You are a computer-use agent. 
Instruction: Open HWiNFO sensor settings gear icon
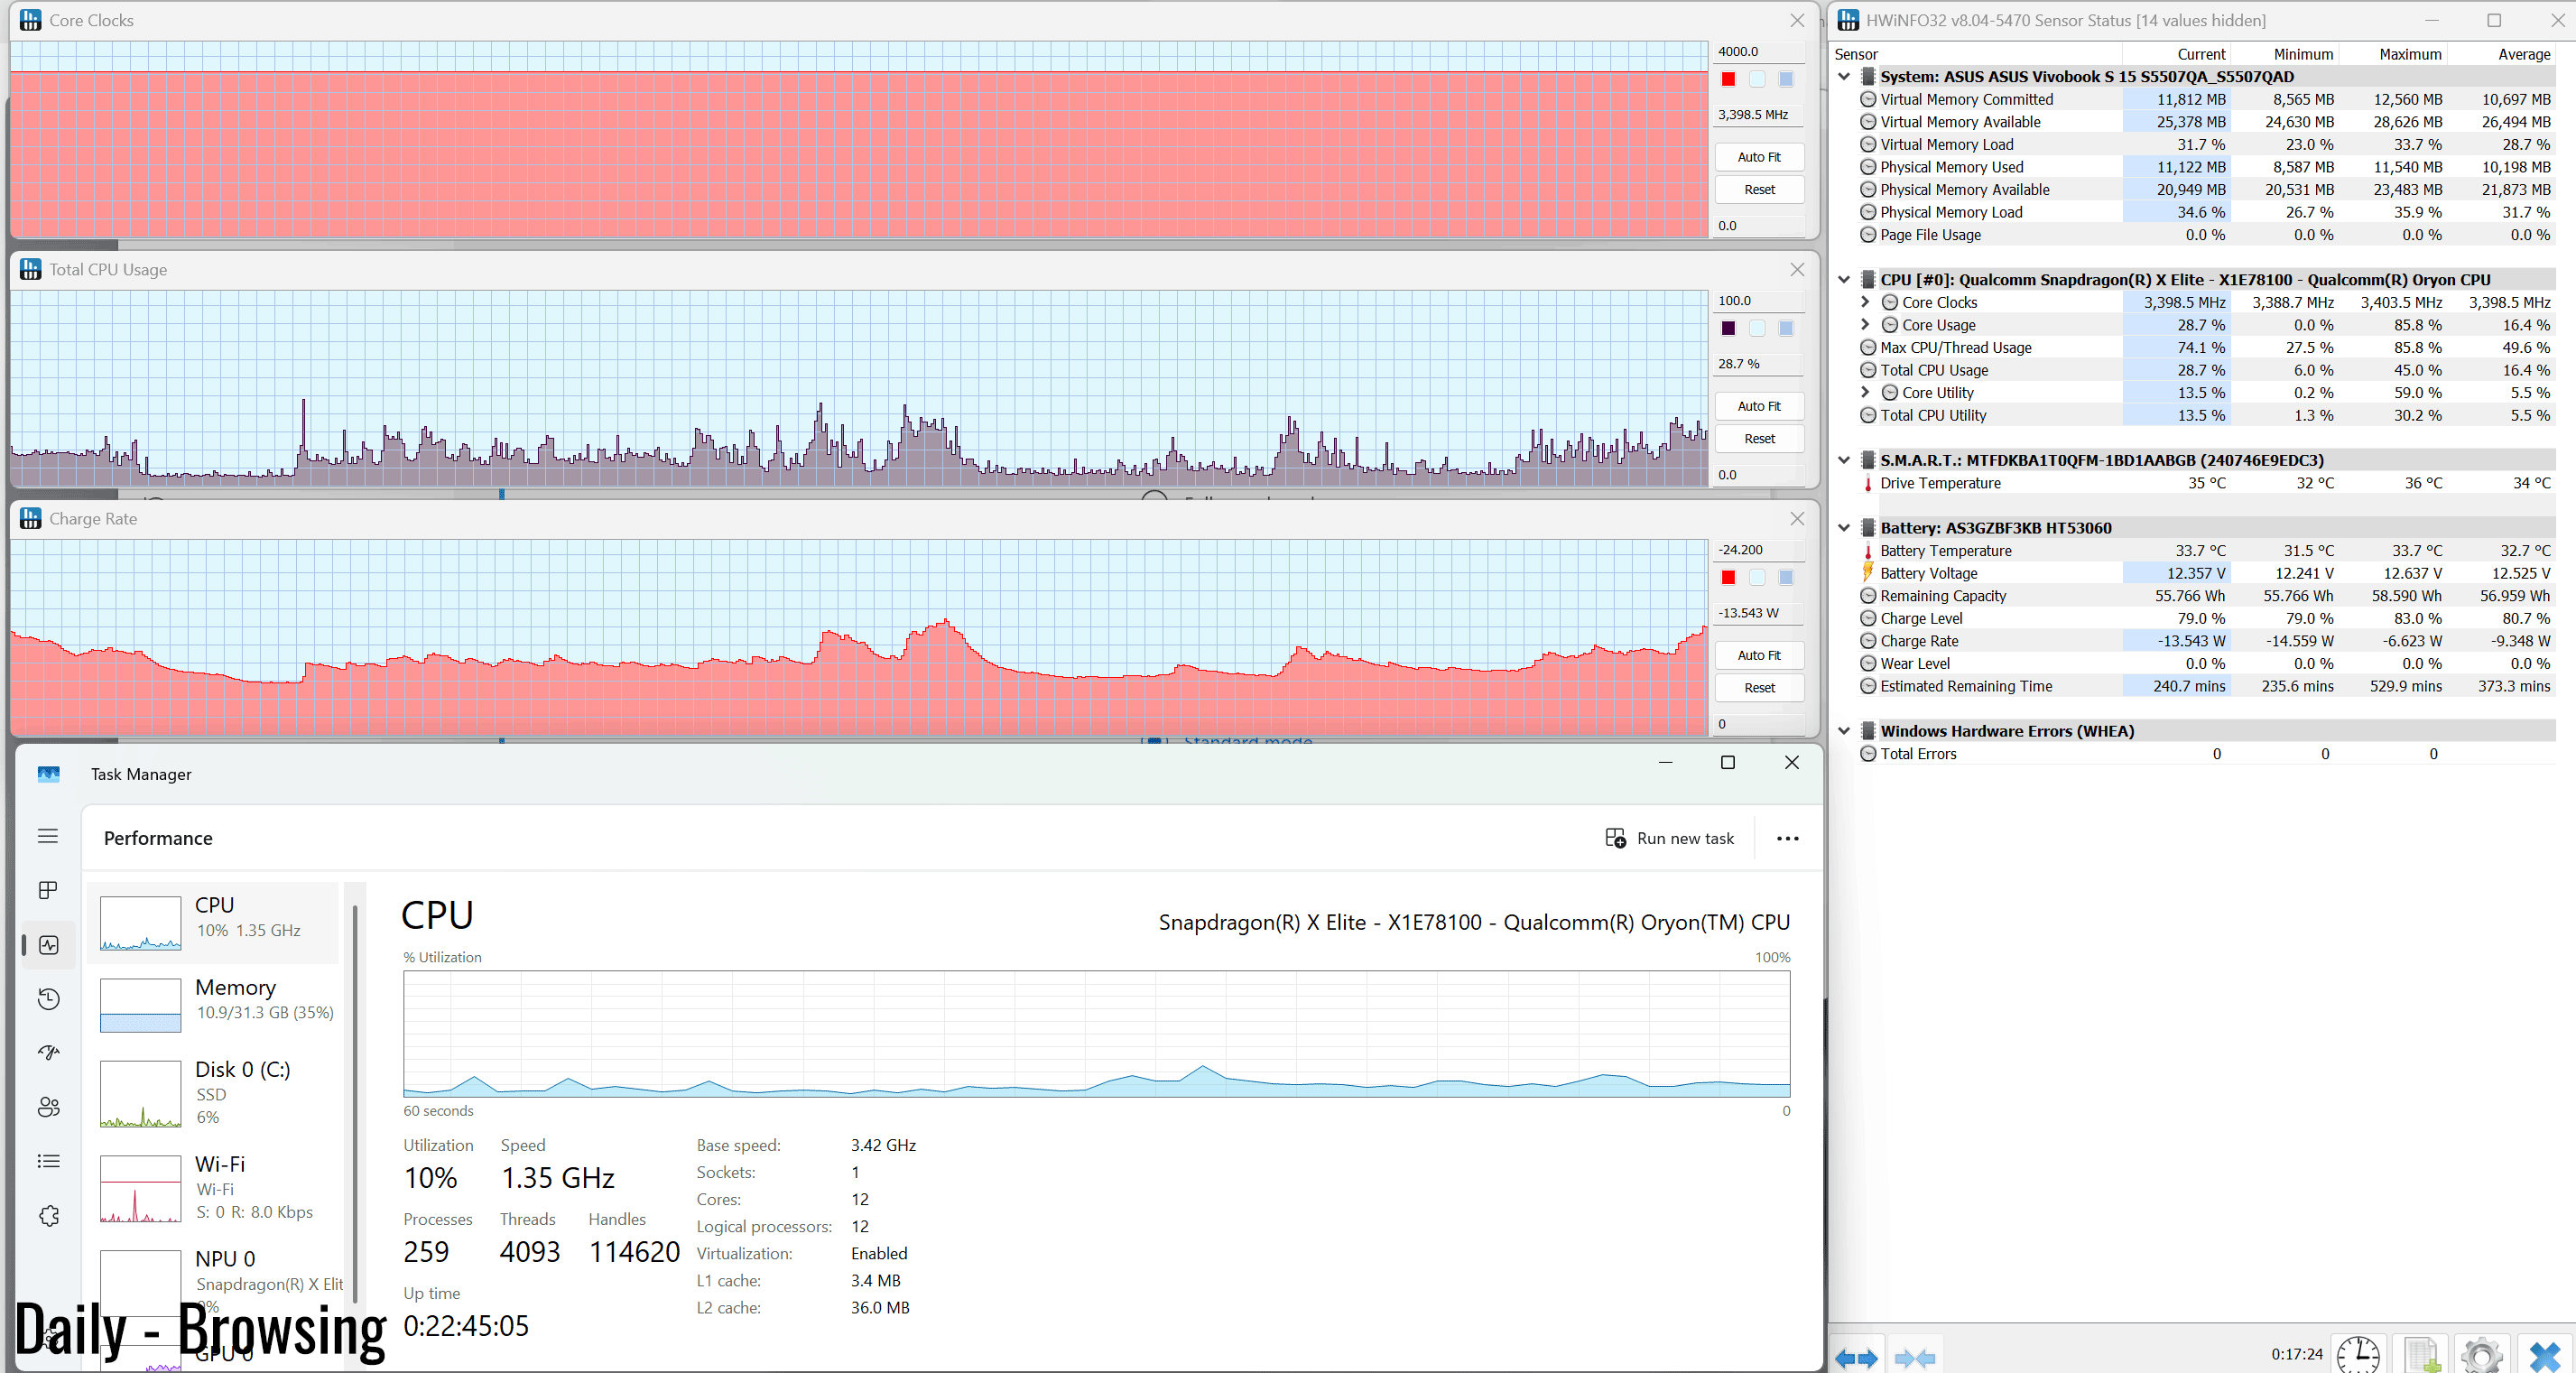coord(2482,1356)
